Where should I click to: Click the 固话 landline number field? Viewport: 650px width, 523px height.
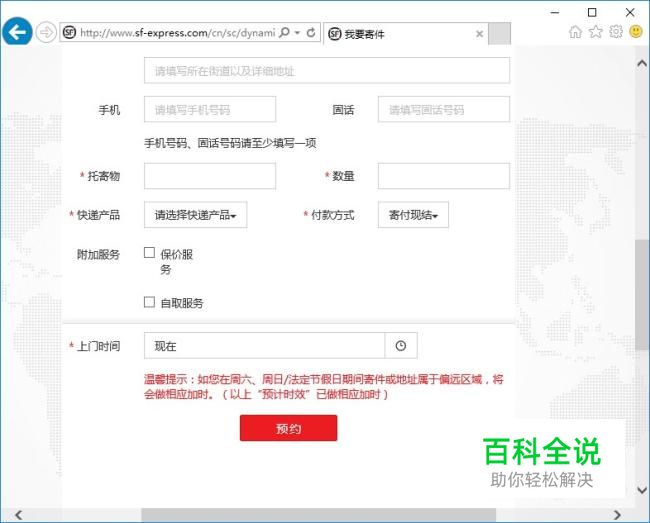[x=444, y=109]
